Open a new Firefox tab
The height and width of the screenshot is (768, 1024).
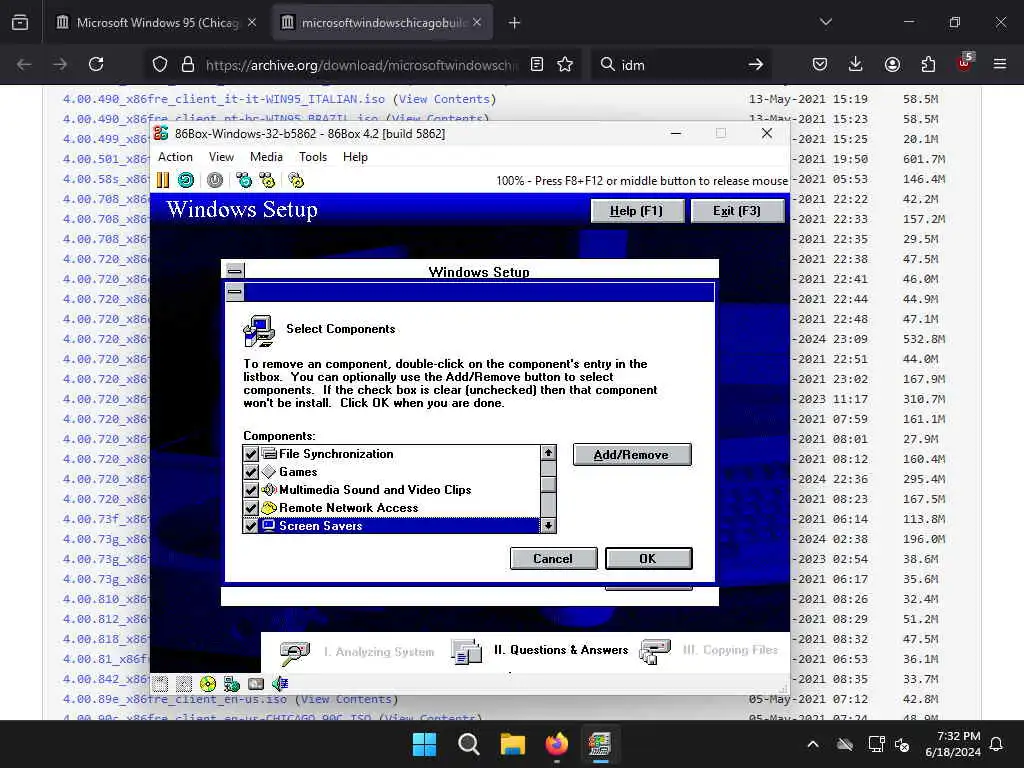[515, 22]
